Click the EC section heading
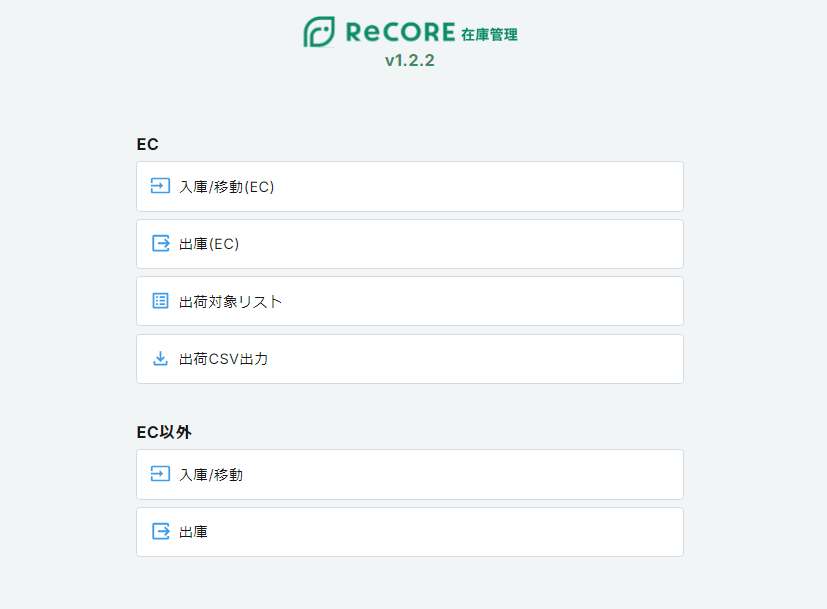 pyautogui.click(x=148, y=144)
